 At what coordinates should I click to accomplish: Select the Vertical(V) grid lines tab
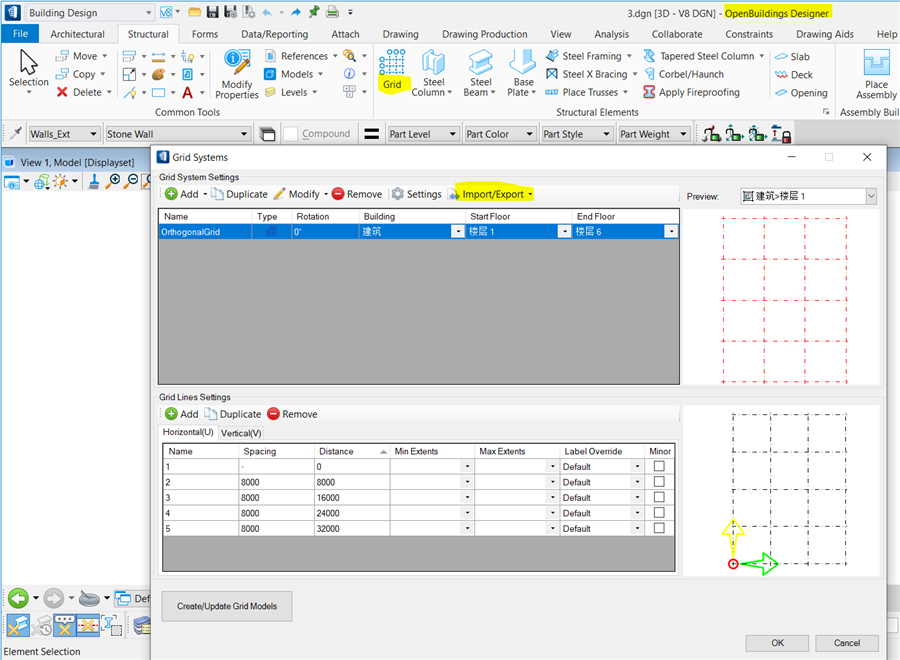click(x=241, y=433)
